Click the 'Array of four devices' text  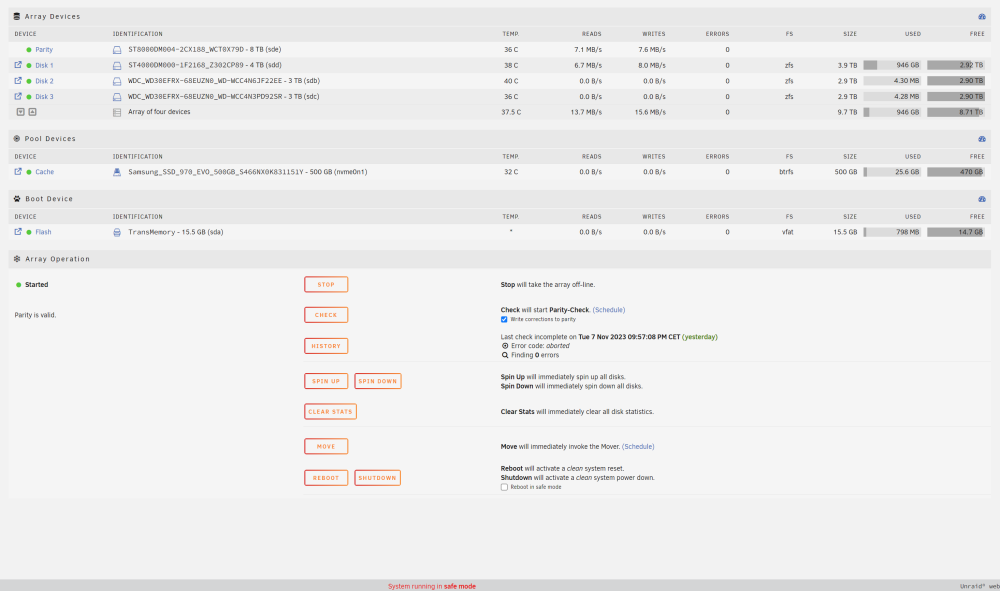[x=159, y=112]
